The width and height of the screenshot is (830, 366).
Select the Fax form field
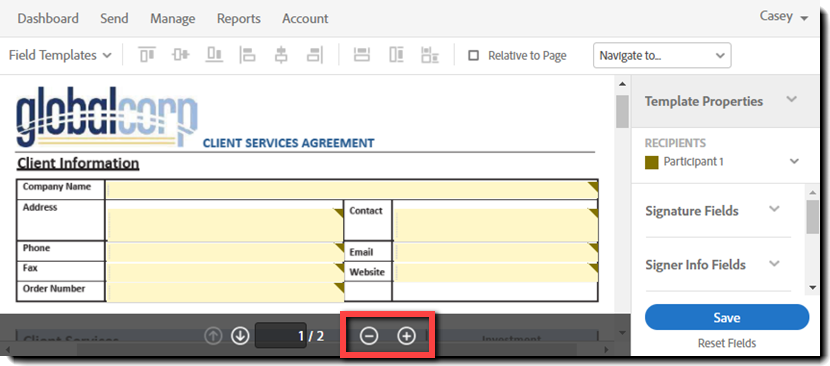click(225, 272)
